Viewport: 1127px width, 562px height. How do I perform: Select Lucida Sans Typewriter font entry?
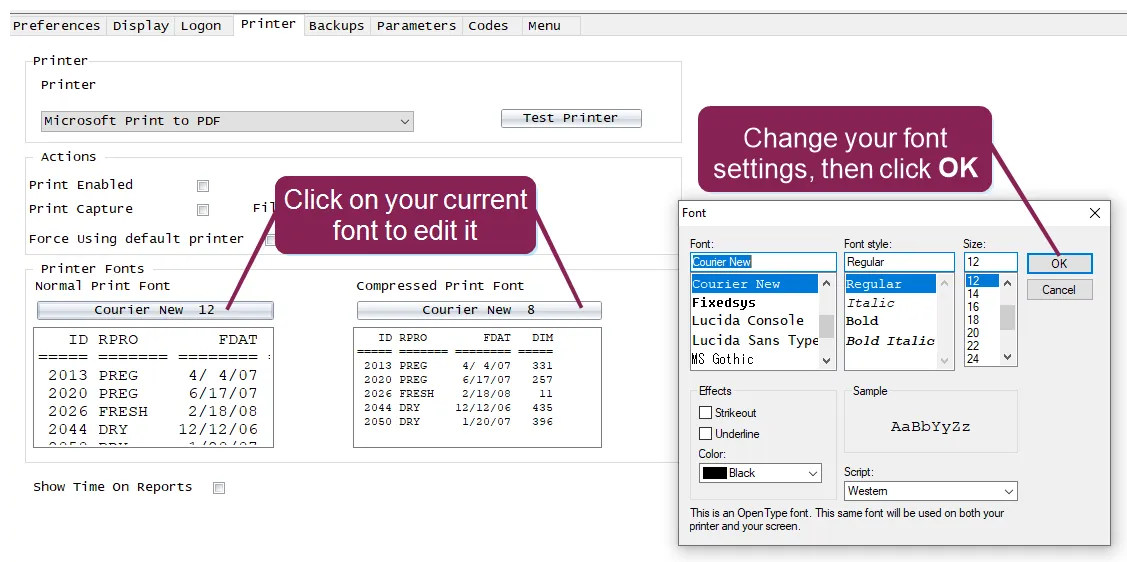(754, 340)
